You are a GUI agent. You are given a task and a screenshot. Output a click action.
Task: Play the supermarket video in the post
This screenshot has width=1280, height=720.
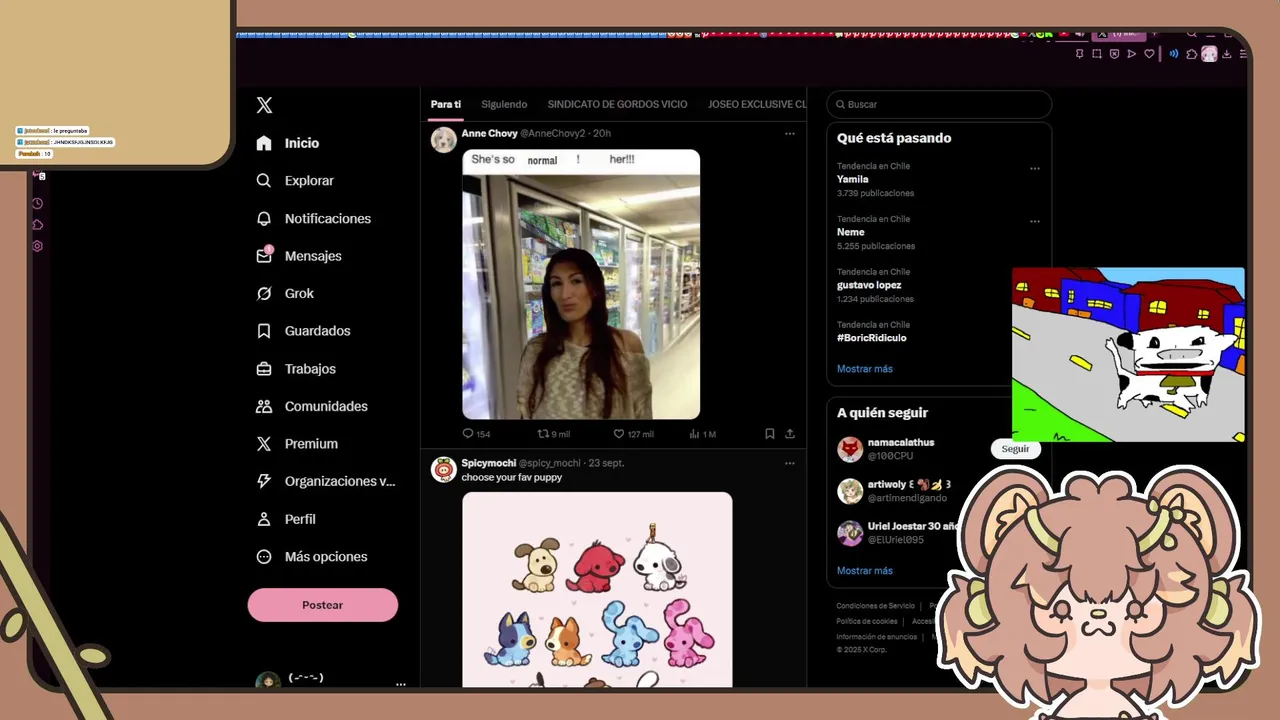coord(581,284)
